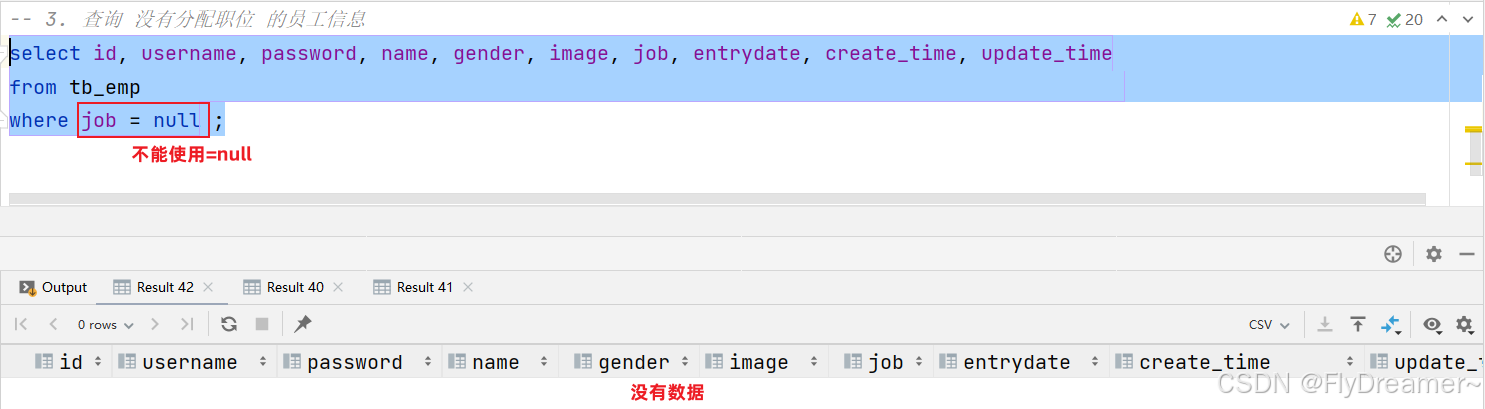Click the compare data blue arrows icon

(x=1391, y=324)
